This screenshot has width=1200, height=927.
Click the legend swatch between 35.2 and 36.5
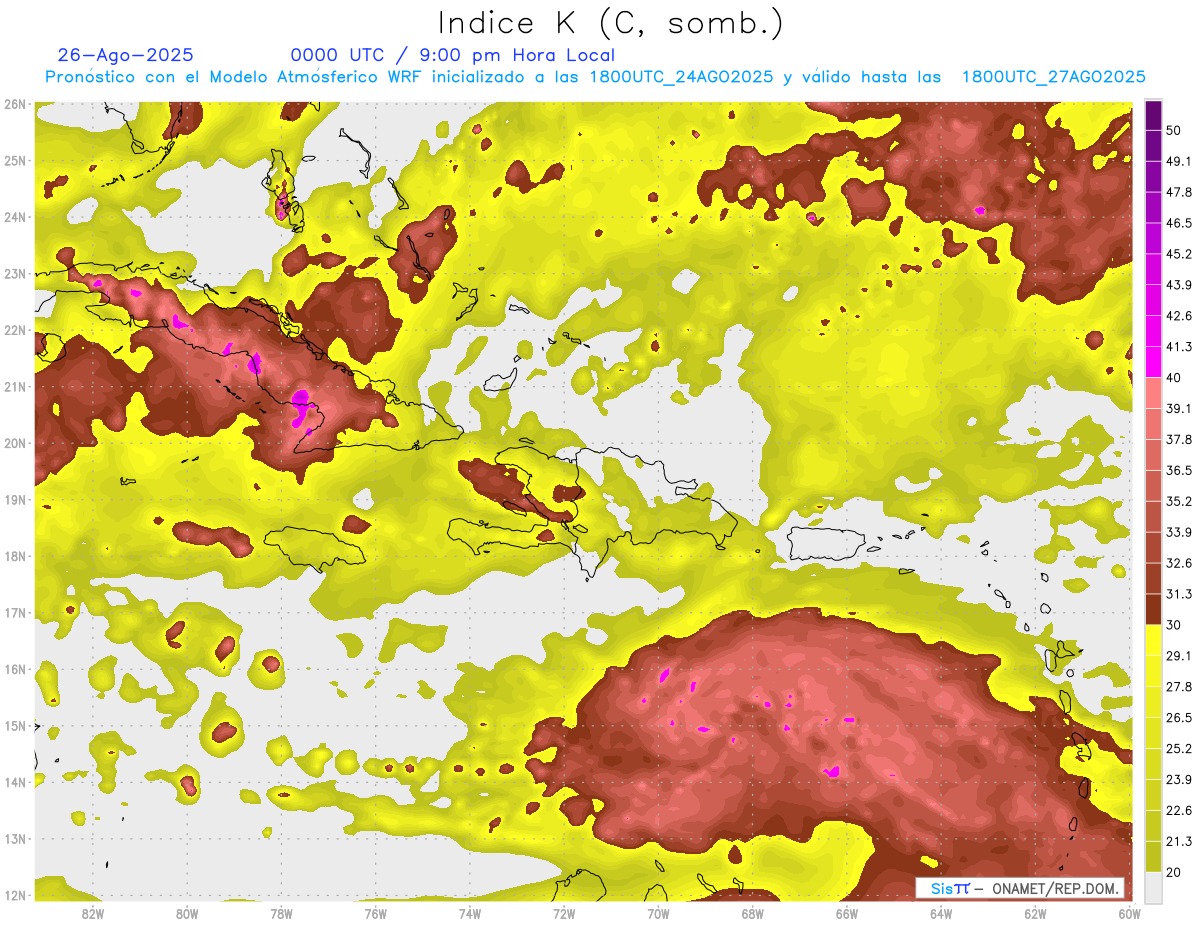1153,485
